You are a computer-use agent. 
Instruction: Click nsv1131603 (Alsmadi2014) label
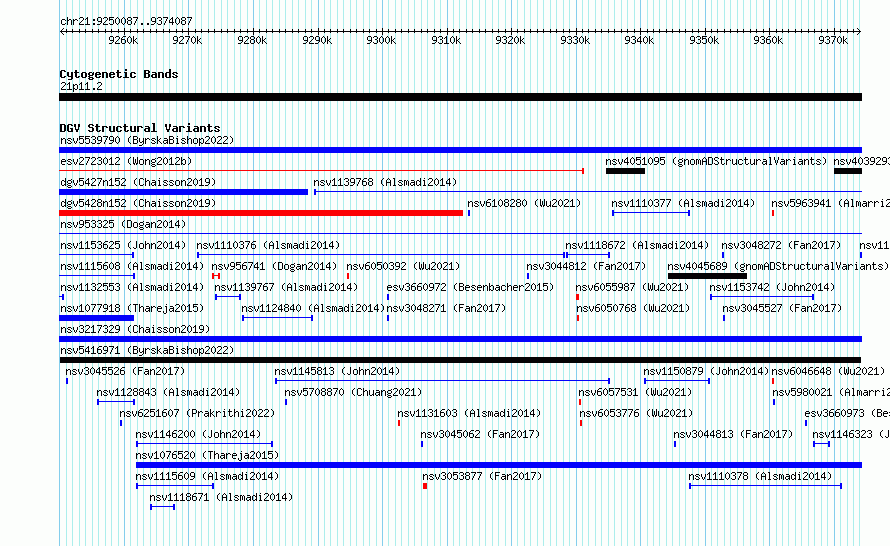pyautogui.click(x=469, y=413)
